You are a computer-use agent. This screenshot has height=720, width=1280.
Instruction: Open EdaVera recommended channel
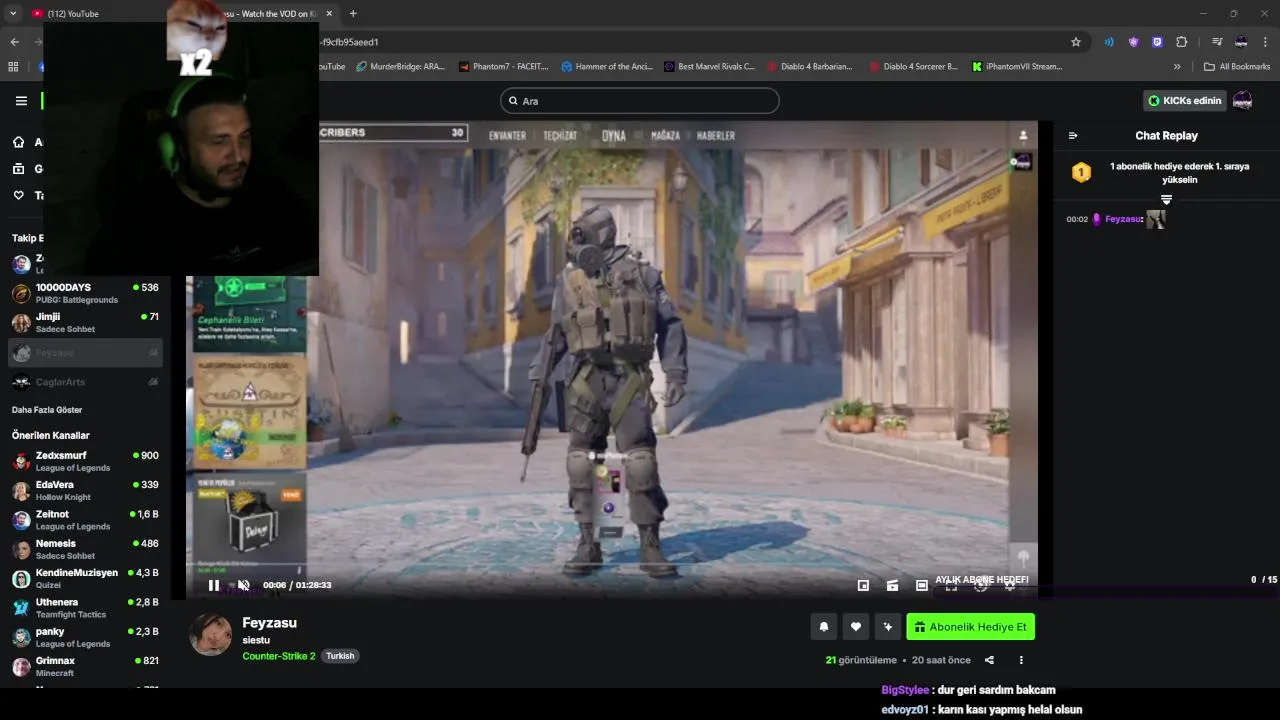(x=86, y=491)
